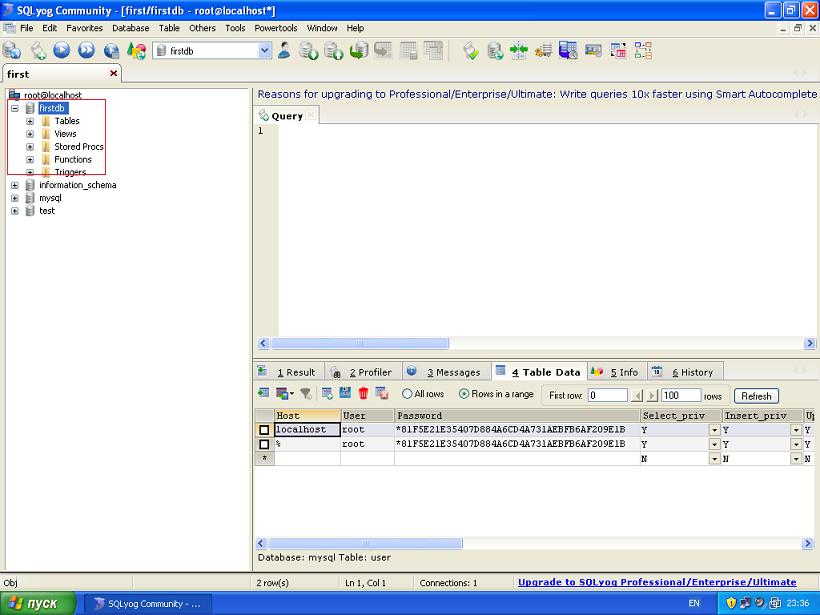Save table data changes with disk icon
The height and width of the screenshot is (615, 820).
pyautogui.click(x=345, y=393)
